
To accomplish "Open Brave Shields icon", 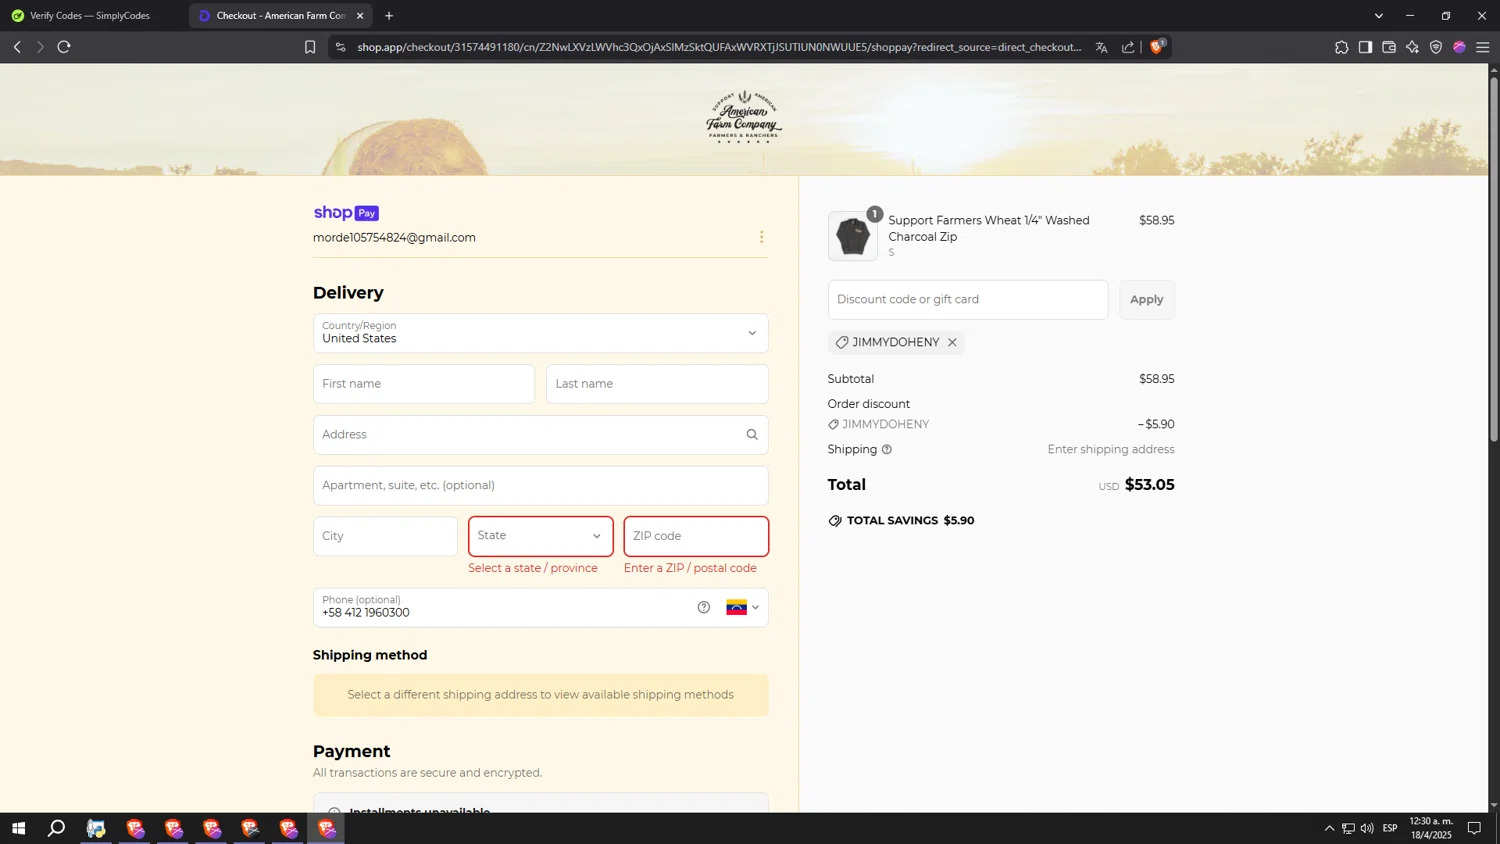I will [x=1158, y=46].
